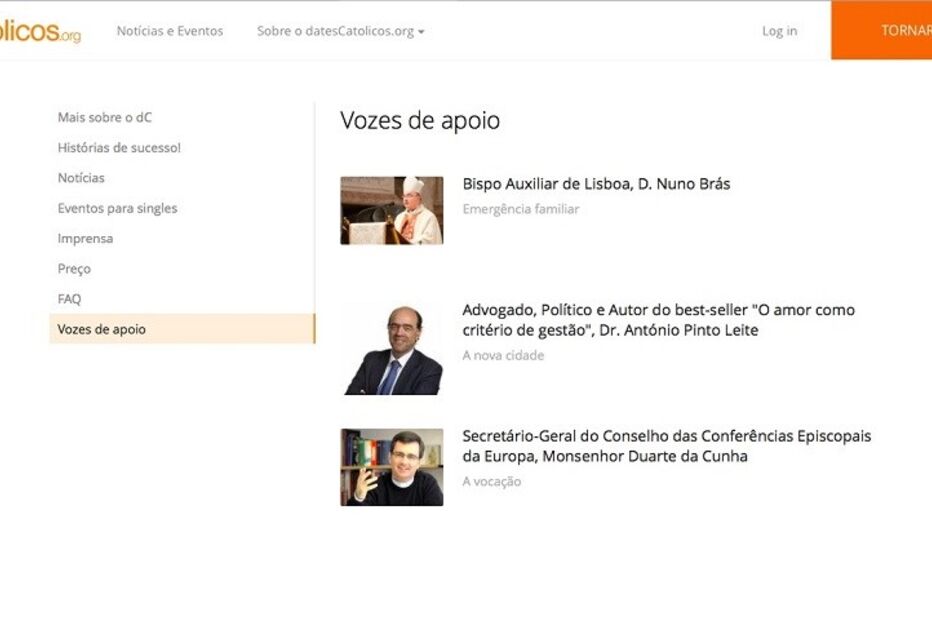This screenshot has height=621, width=932.
Task: Select Notícias e Eventos in the top bar
Action: coord(170,31)
